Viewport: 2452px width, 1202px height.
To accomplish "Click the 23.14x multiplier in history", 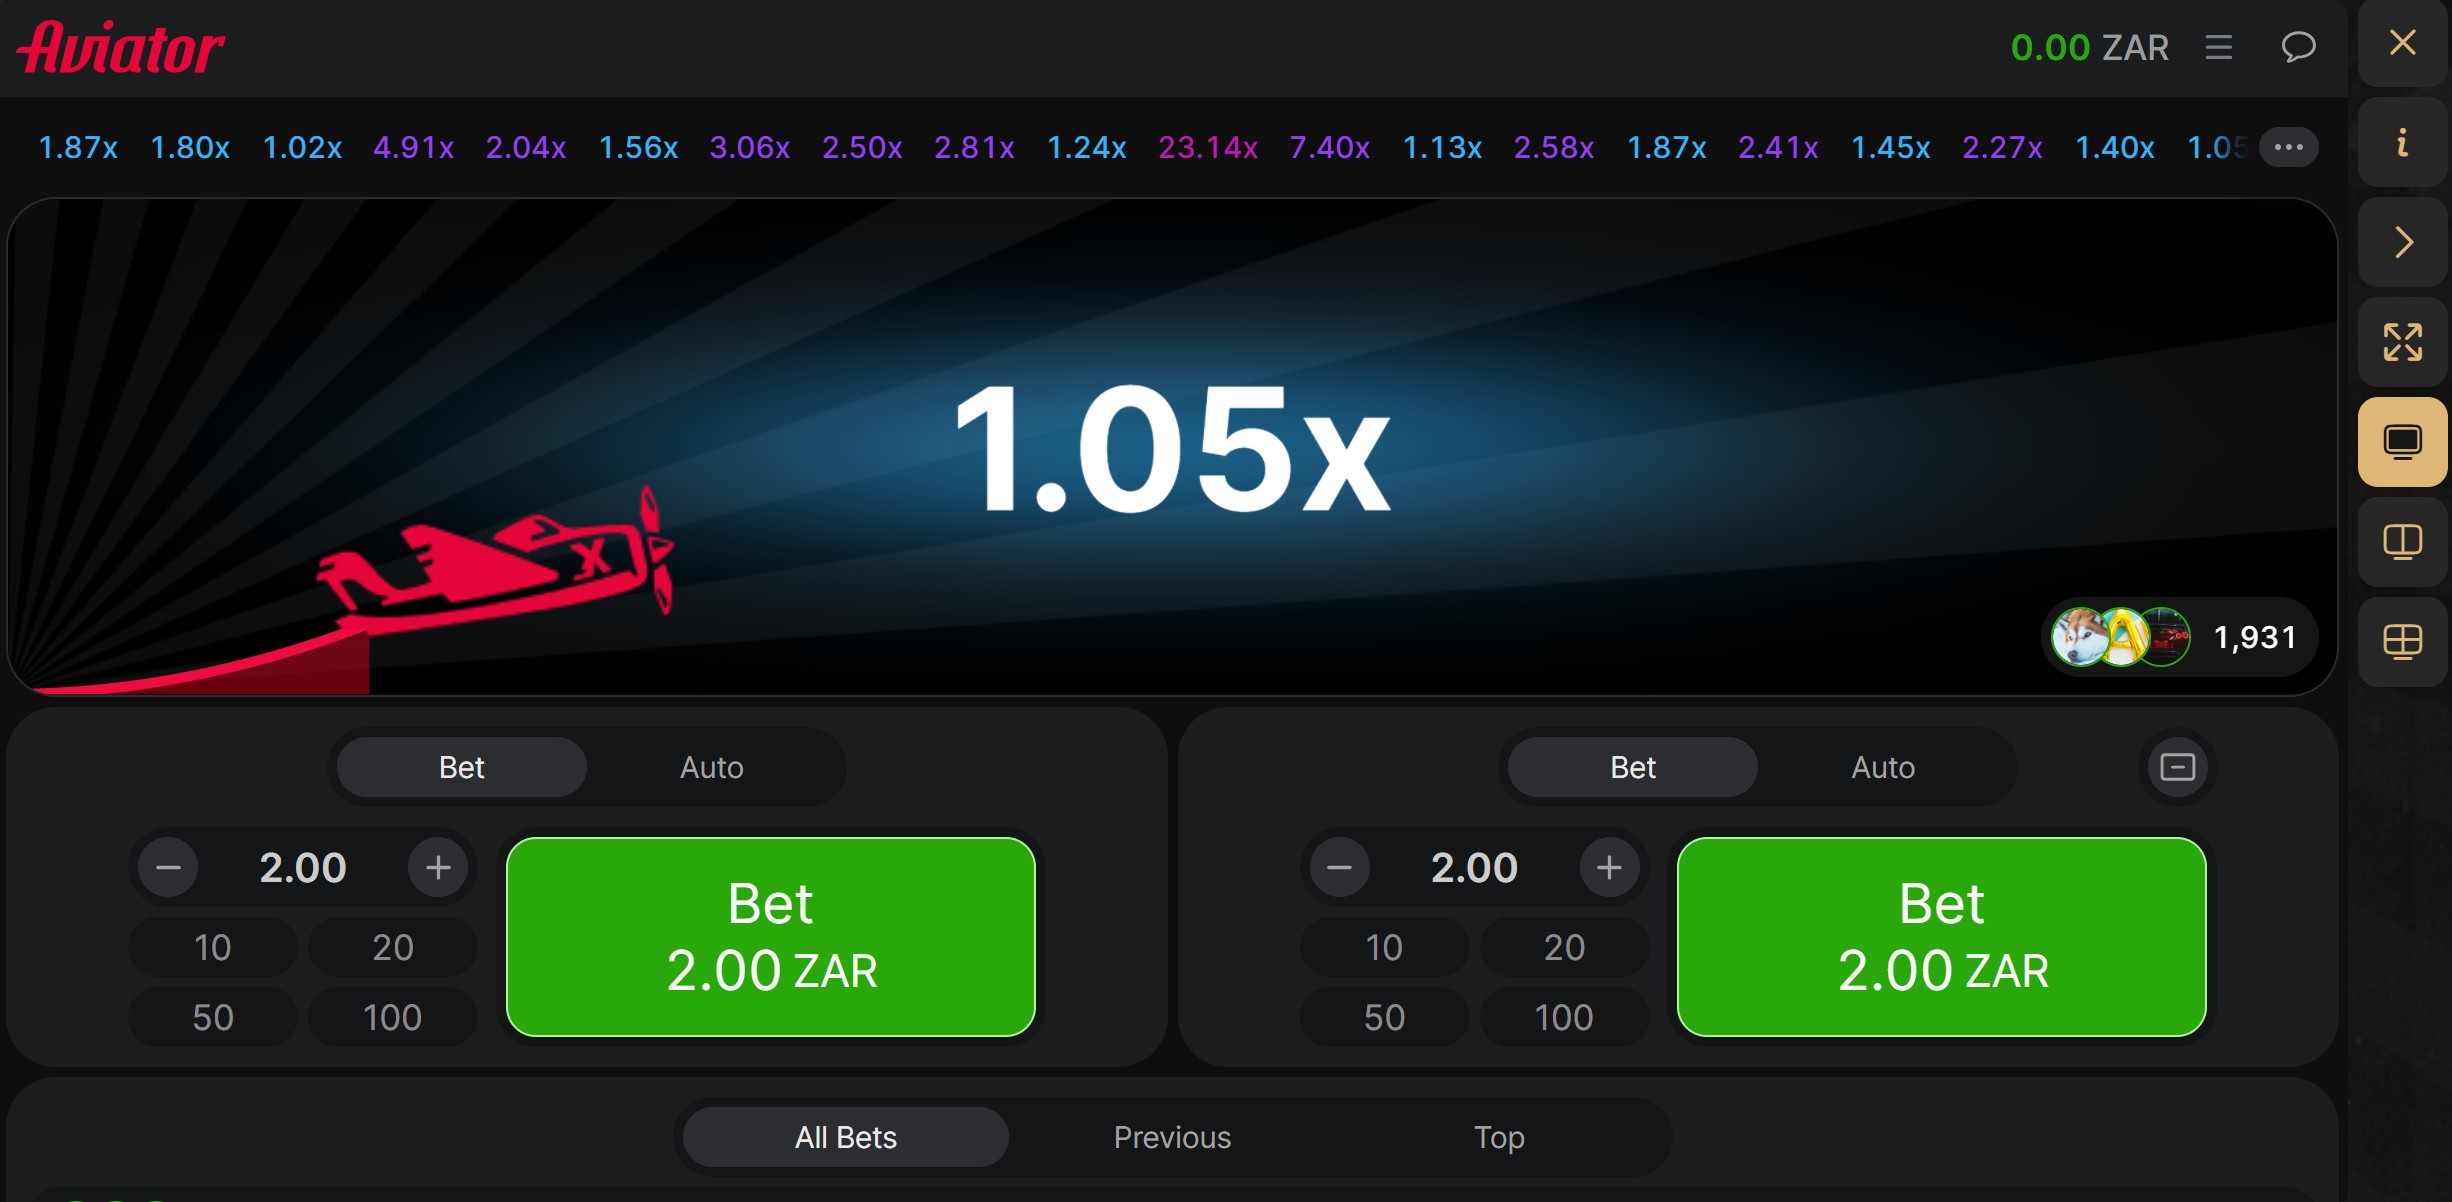I will tap(1208, 148).
